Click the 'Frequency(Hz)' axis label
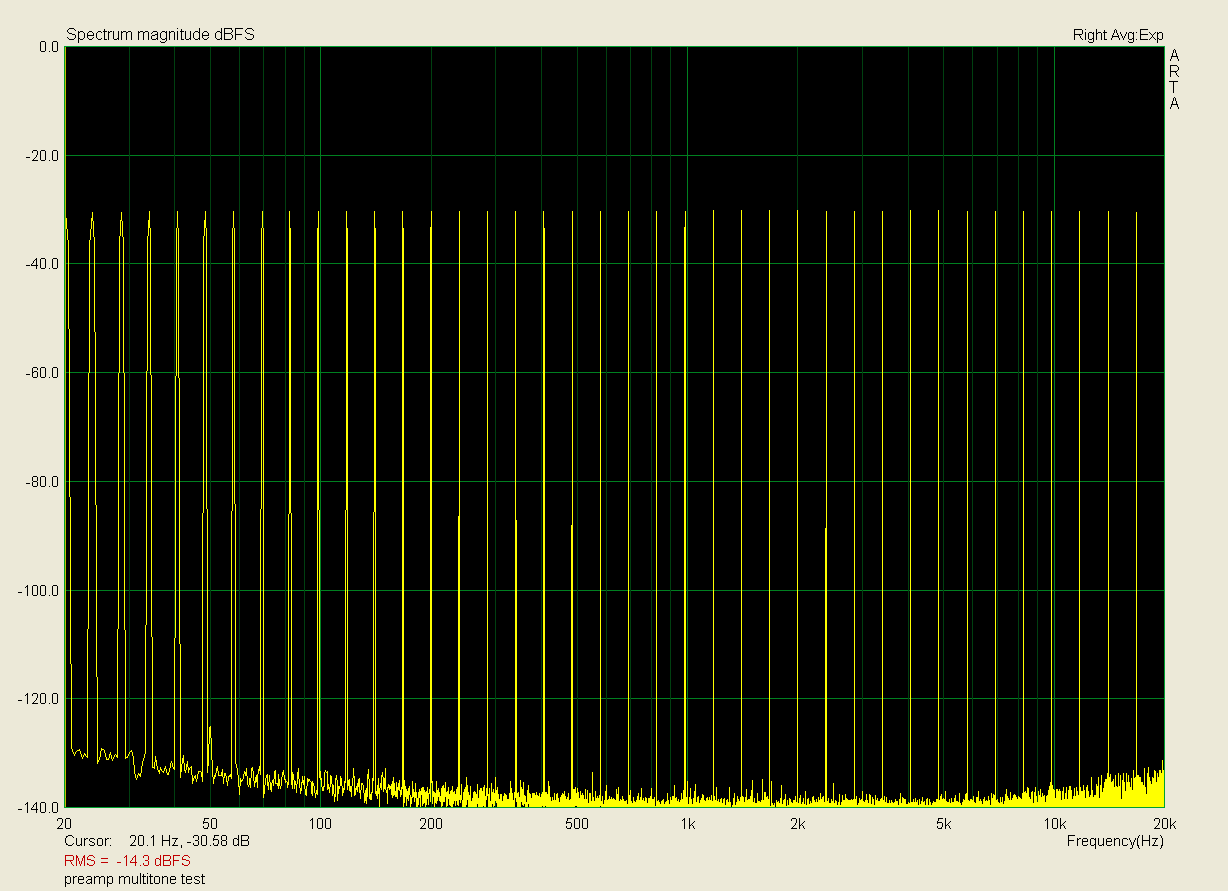Viewport: 1228px width, 891px height. pos(1115,842)
